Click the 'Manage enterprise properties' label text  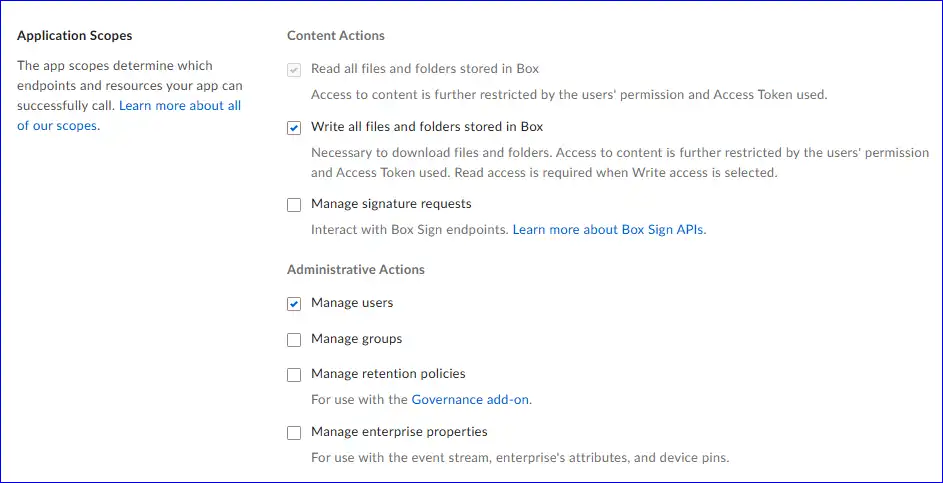399,432
